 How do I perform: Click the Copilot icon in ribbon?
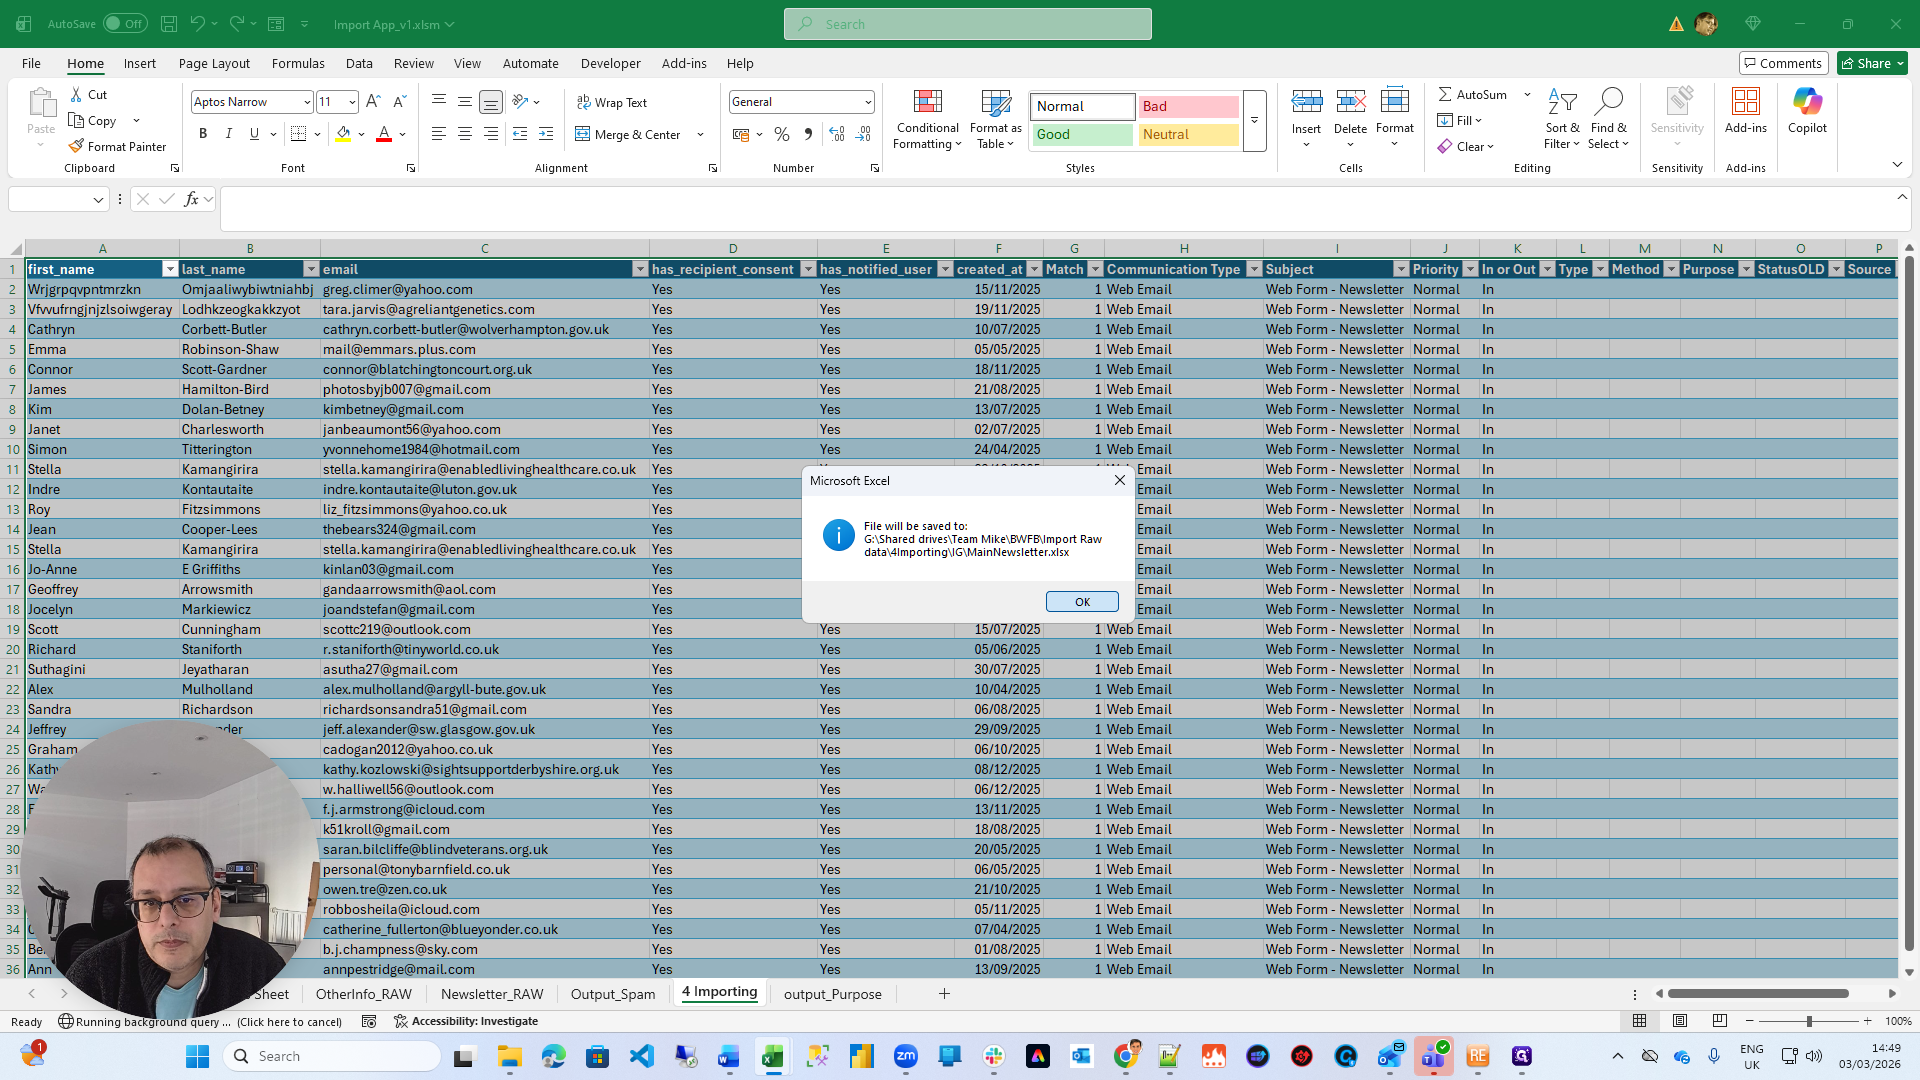click(1807, 103)
